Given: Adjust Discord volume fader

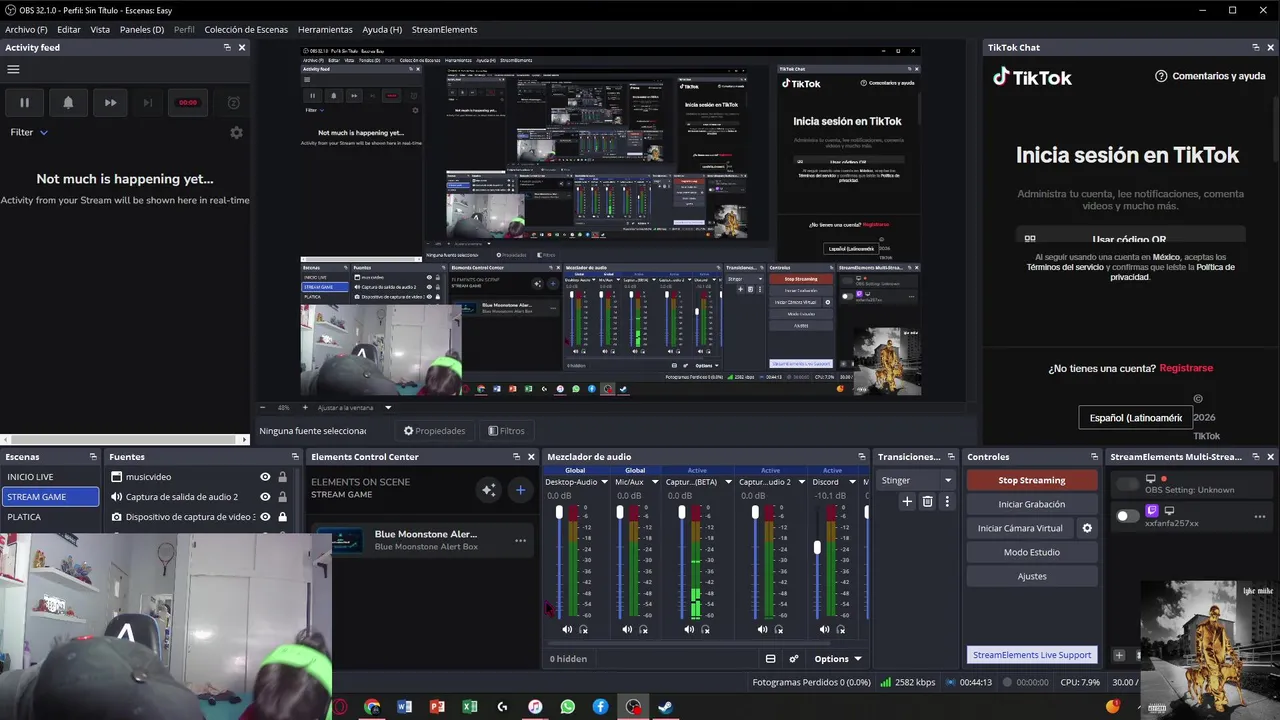Looking at the screenshot, I should tap(817, 548).
